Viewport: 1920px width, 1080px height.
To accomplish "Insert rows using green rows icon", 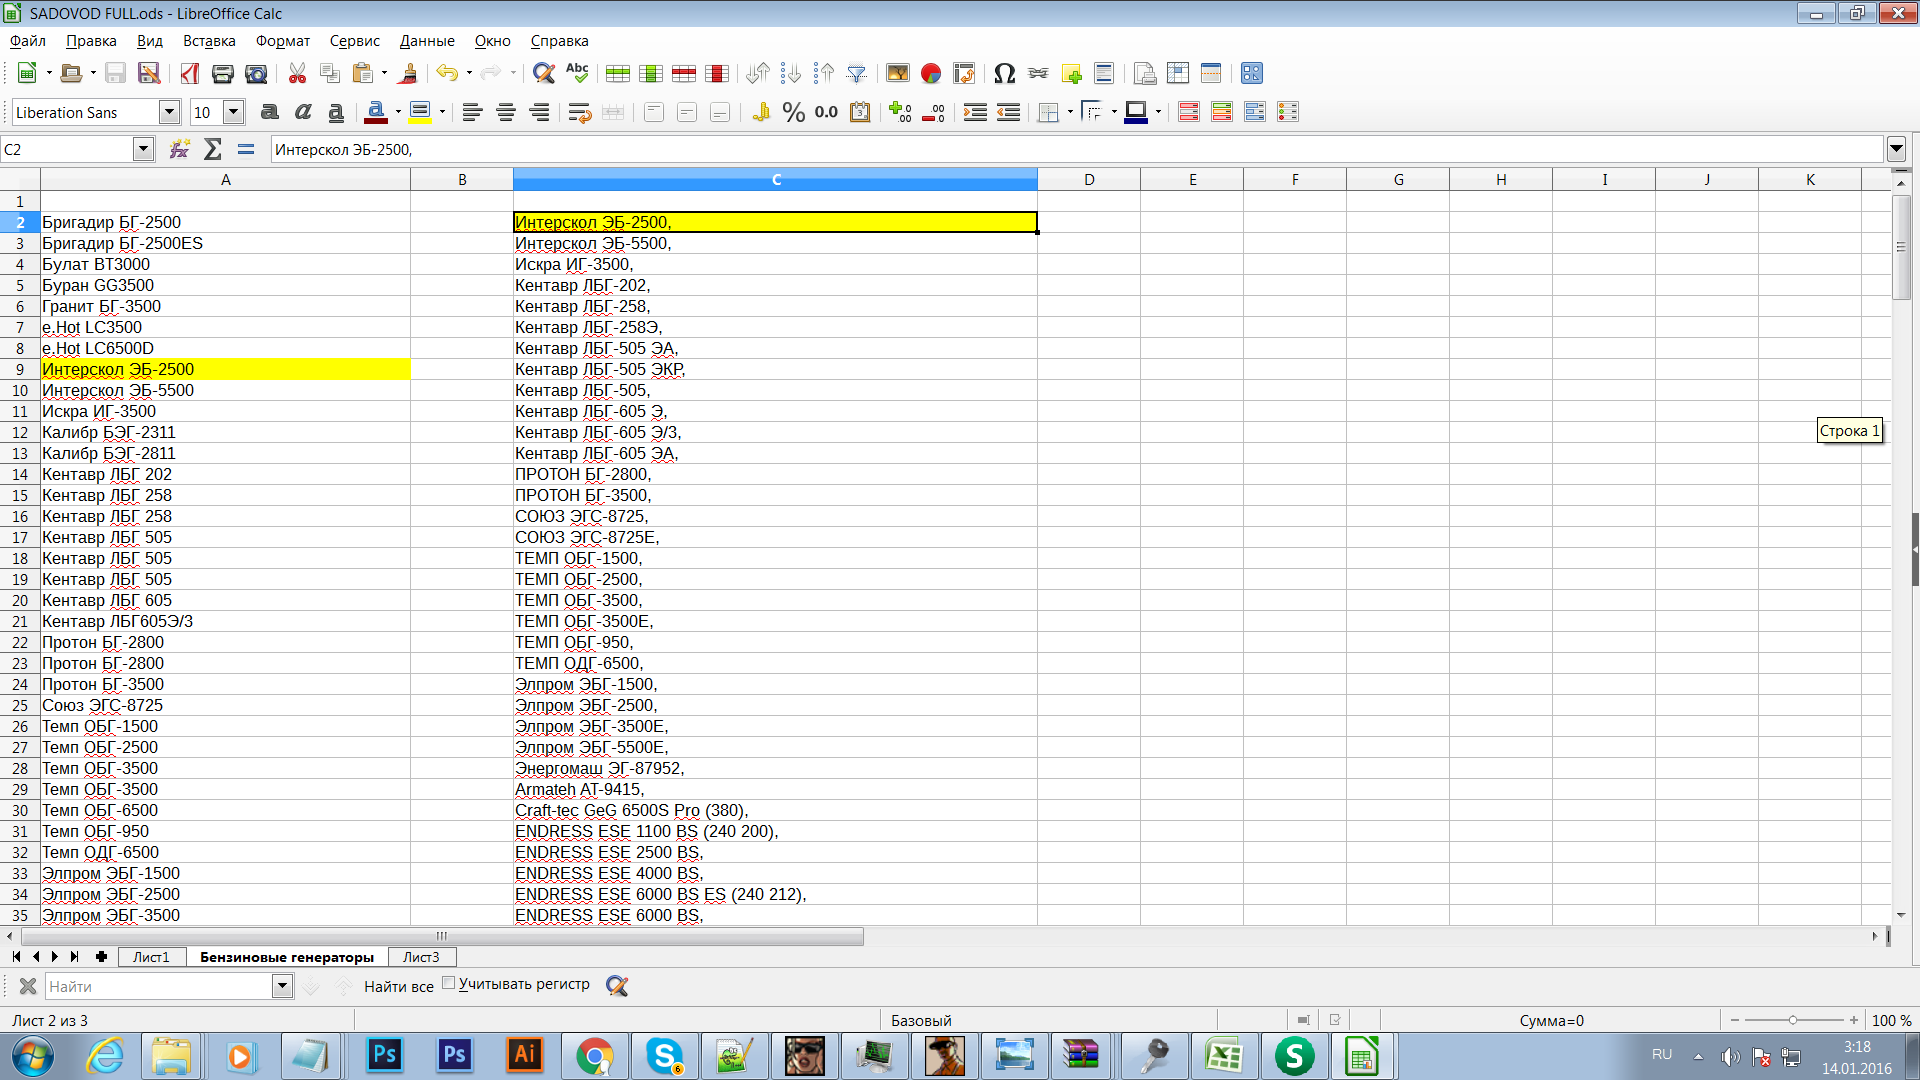I will click(618, 73).
